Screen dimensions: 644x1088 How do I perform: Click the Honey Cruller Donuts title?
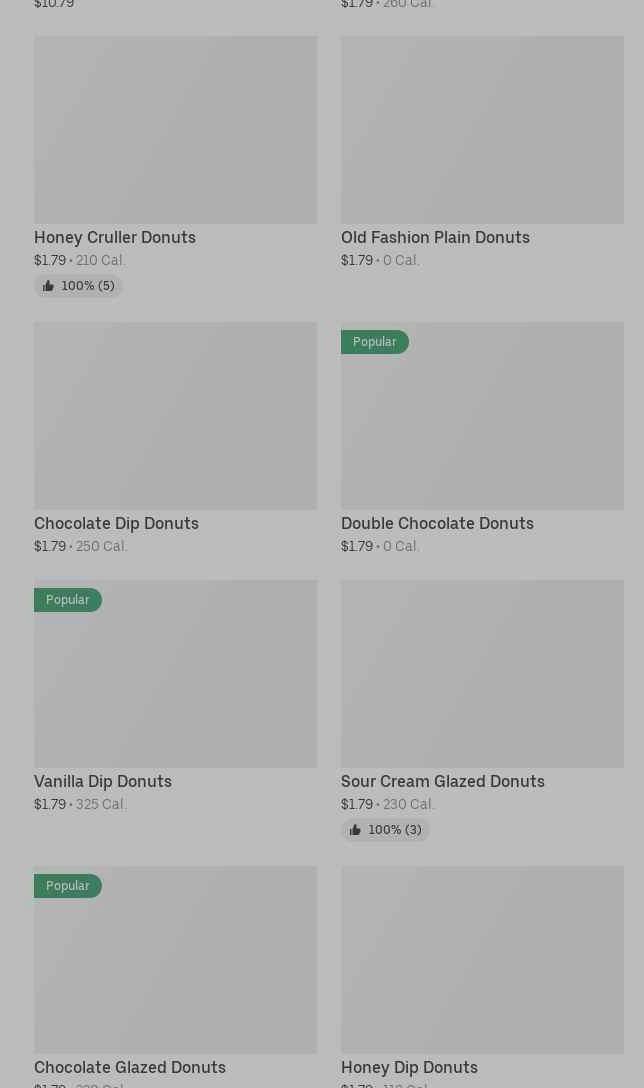(115, 238)
